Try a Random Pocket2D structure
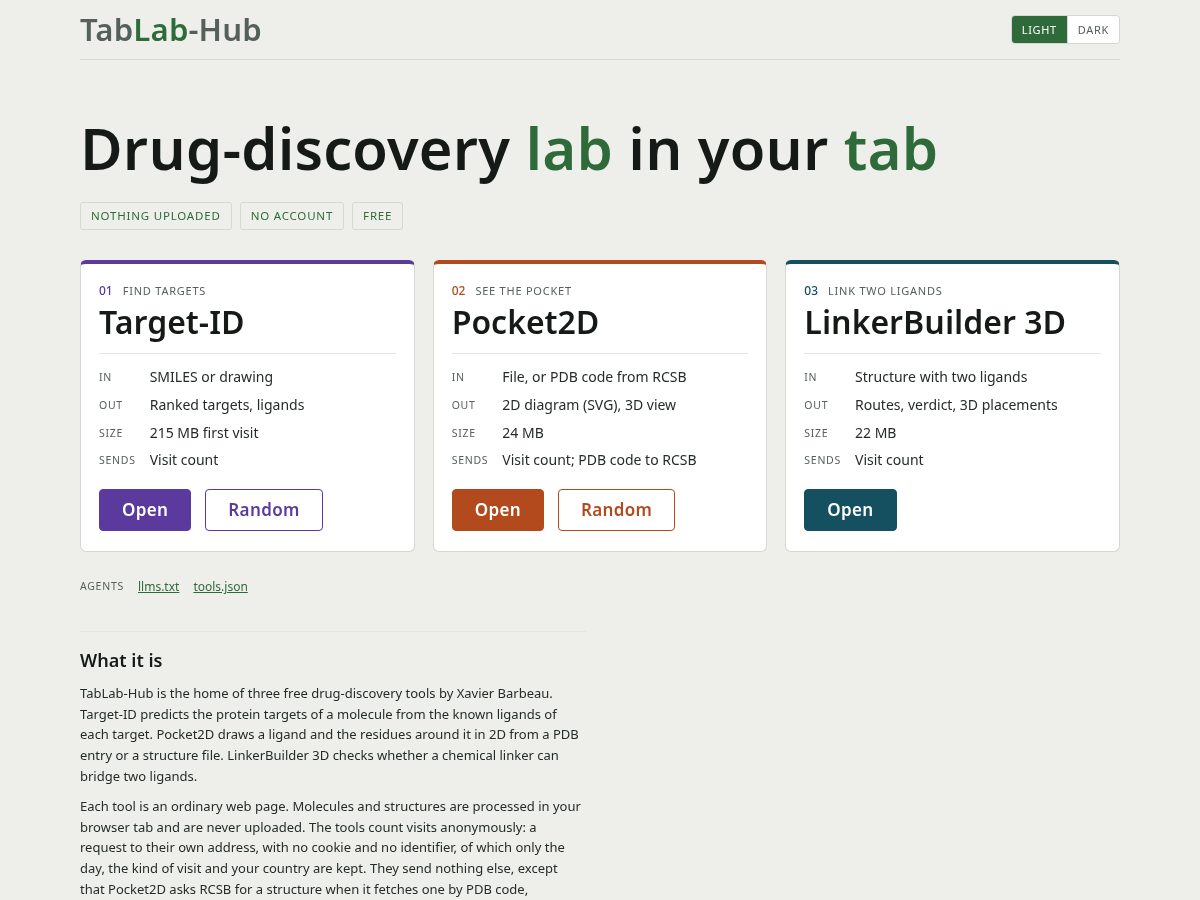This screenshot has height=900, width=1200. tap(616, 510)
